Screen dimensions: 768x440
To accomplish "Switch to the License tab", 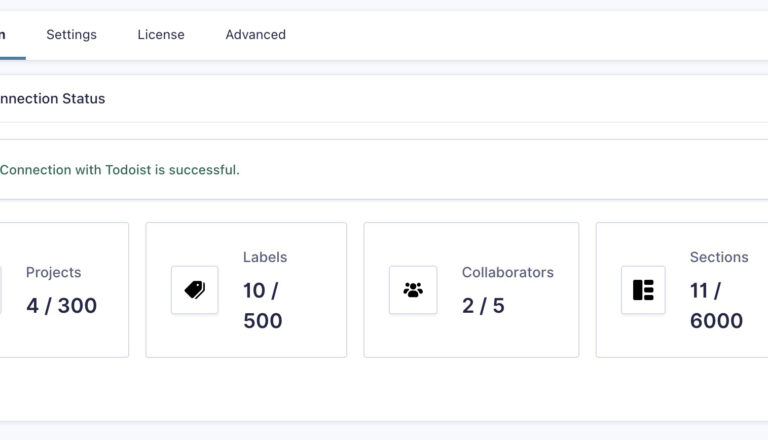I will click(161, 35).
